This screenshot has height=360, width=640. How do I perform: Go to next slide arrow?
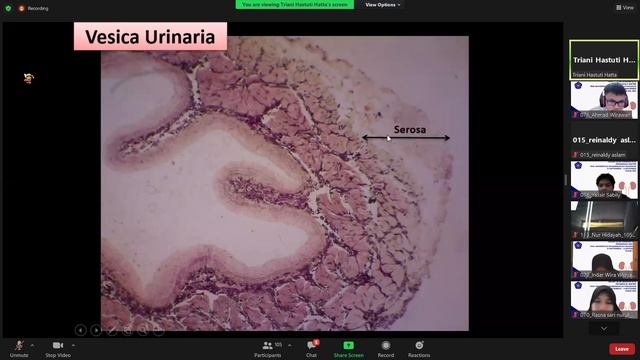[x=96, y=330]
